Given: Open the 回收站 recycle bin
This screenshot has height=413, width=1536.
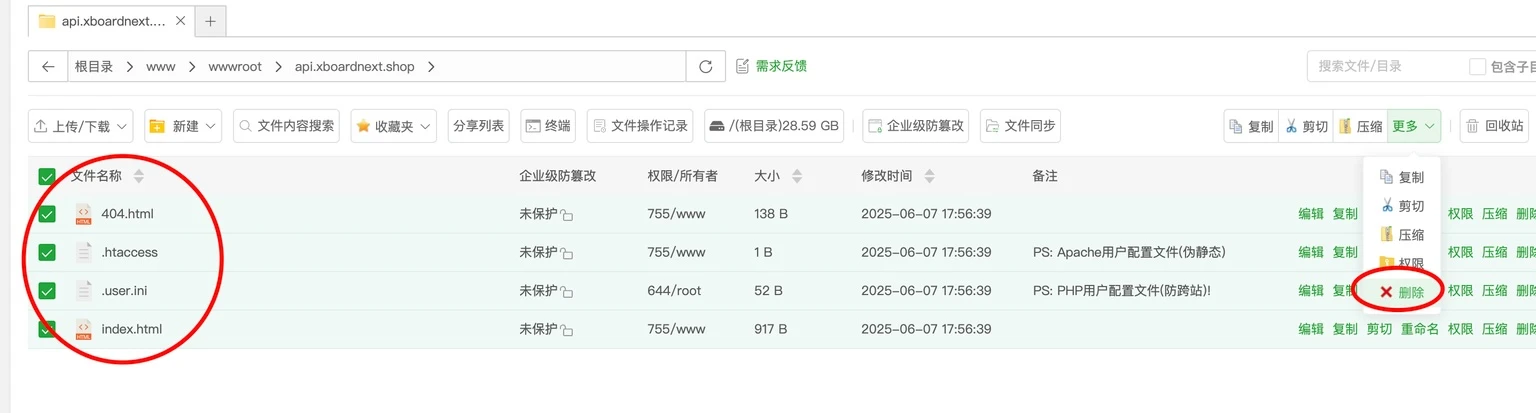Looking at the screenshot, I should [1495, 126].
